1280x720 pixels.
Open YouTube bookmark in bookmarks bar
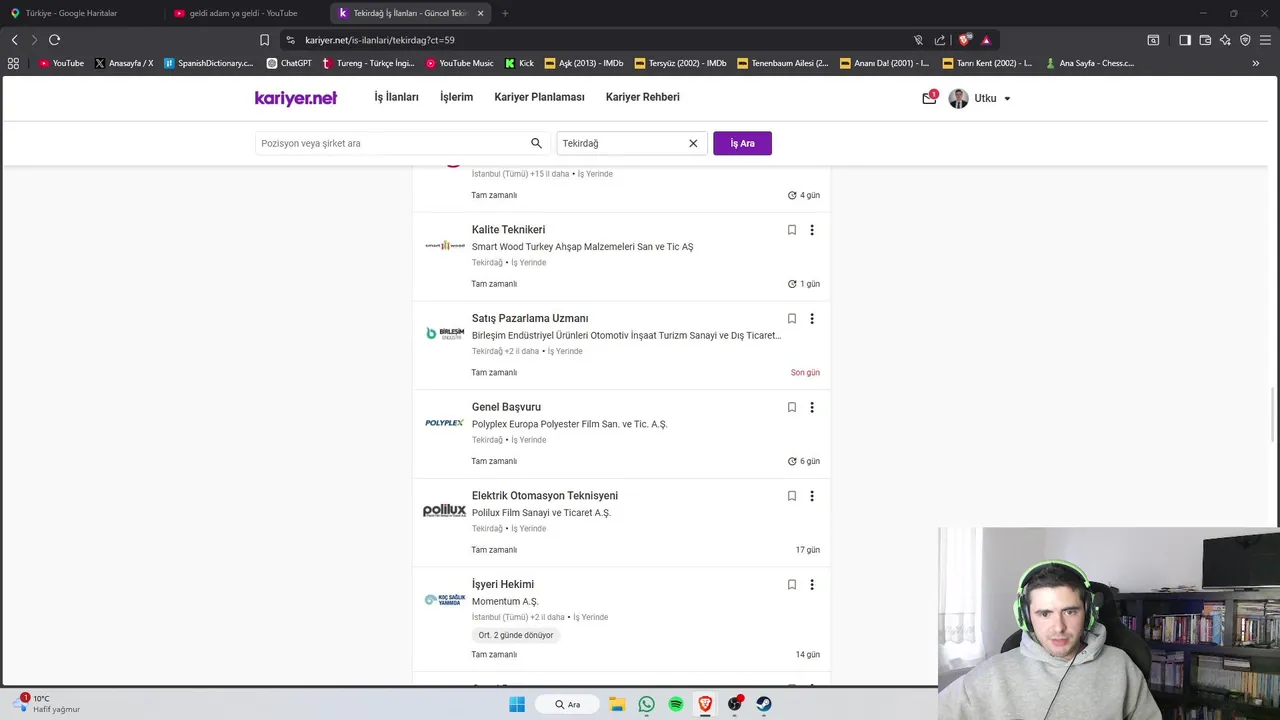pos(61,63)
